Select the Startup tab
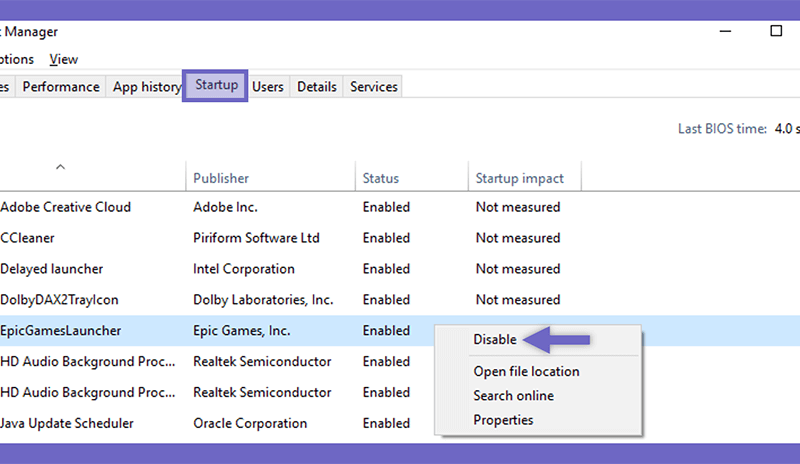800x464 pixels. click(x=216, y=85)
